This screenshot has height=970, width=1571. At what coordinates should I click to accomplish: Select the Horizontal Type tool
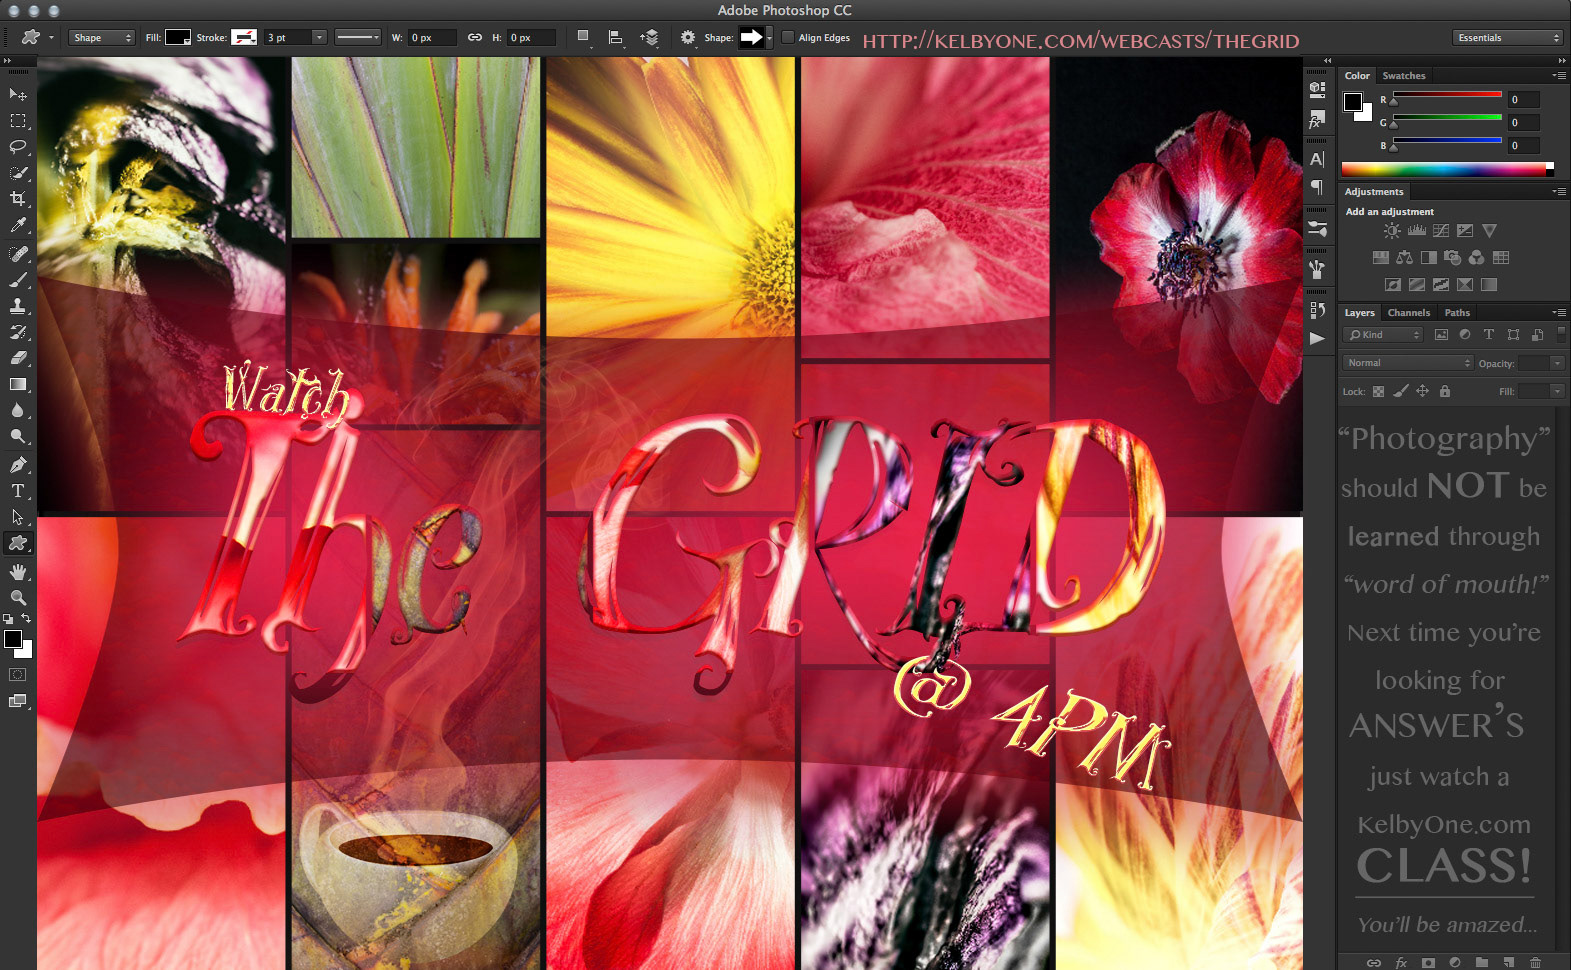pyautogui.click(x=18, y=491)
